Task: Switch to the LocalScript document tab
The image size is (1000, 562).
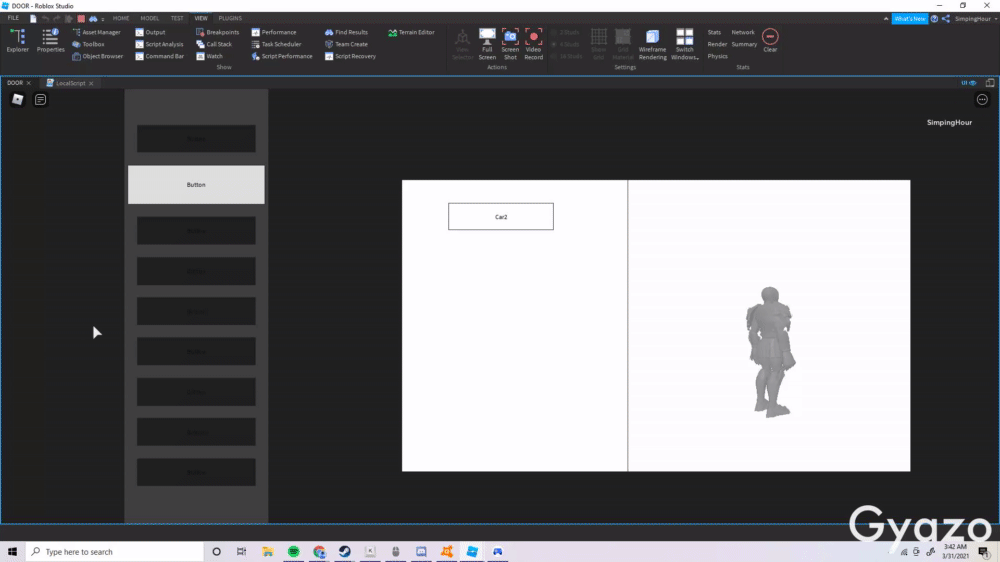Action: point(70,83)
